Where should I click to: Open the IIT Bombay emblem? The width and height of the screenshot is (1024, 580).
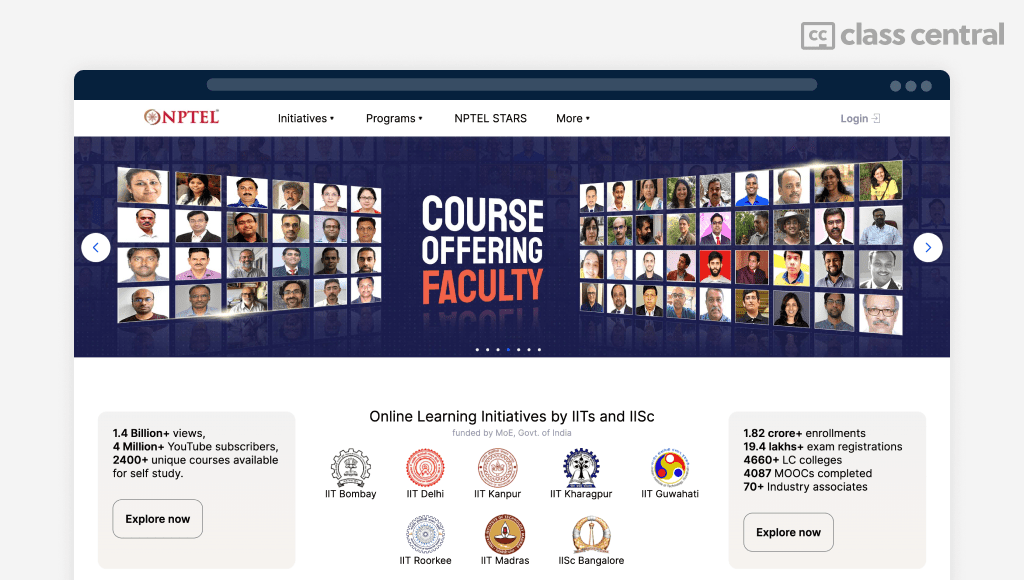point(351,468)
